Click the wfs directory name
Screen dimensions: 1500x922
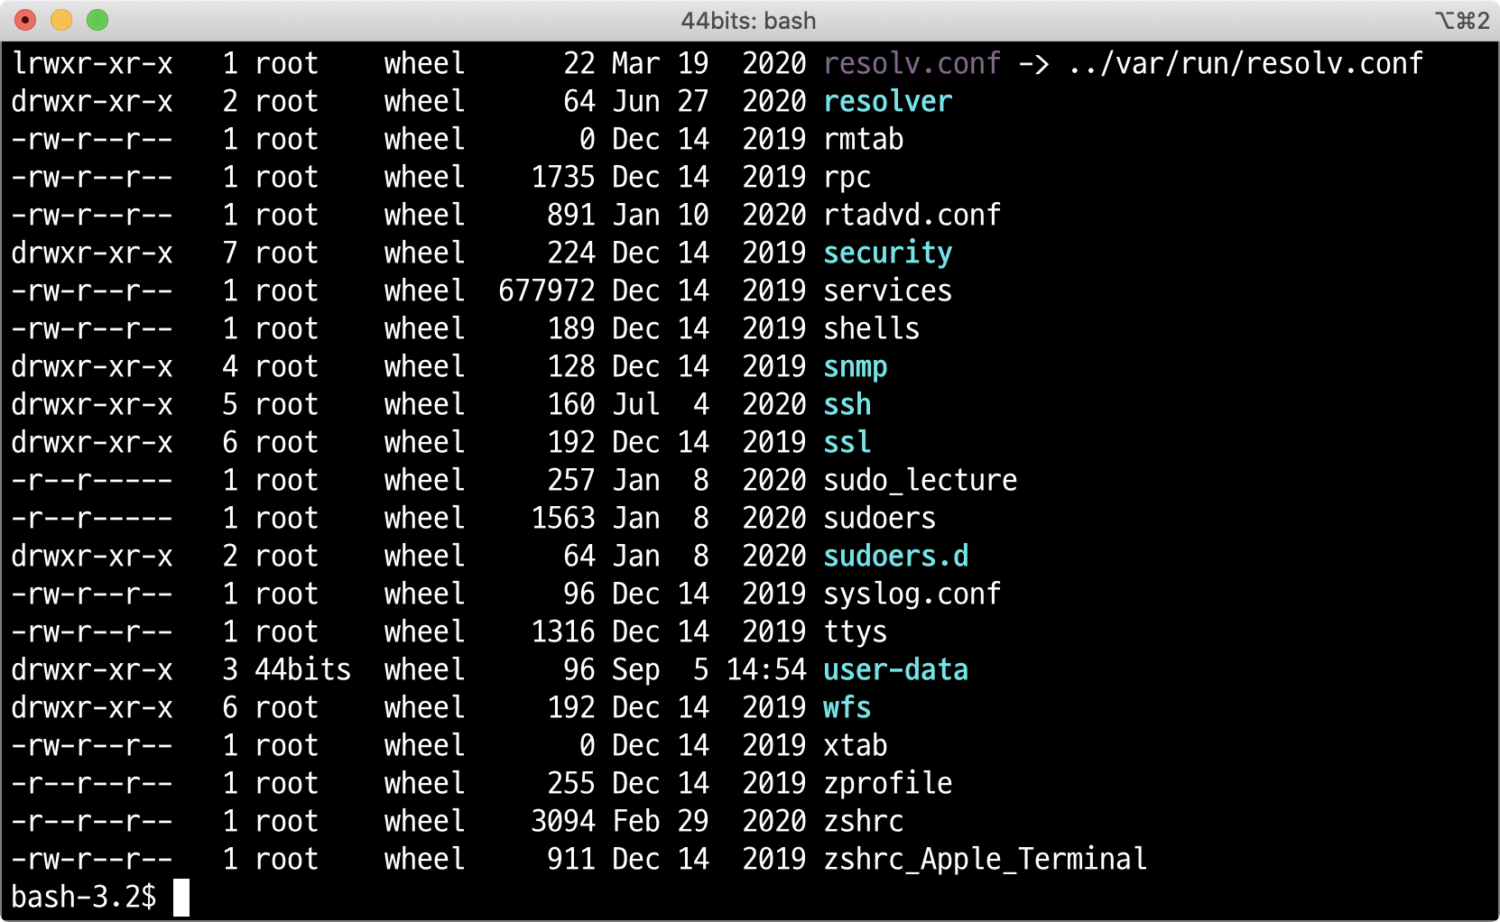[847, 708]
